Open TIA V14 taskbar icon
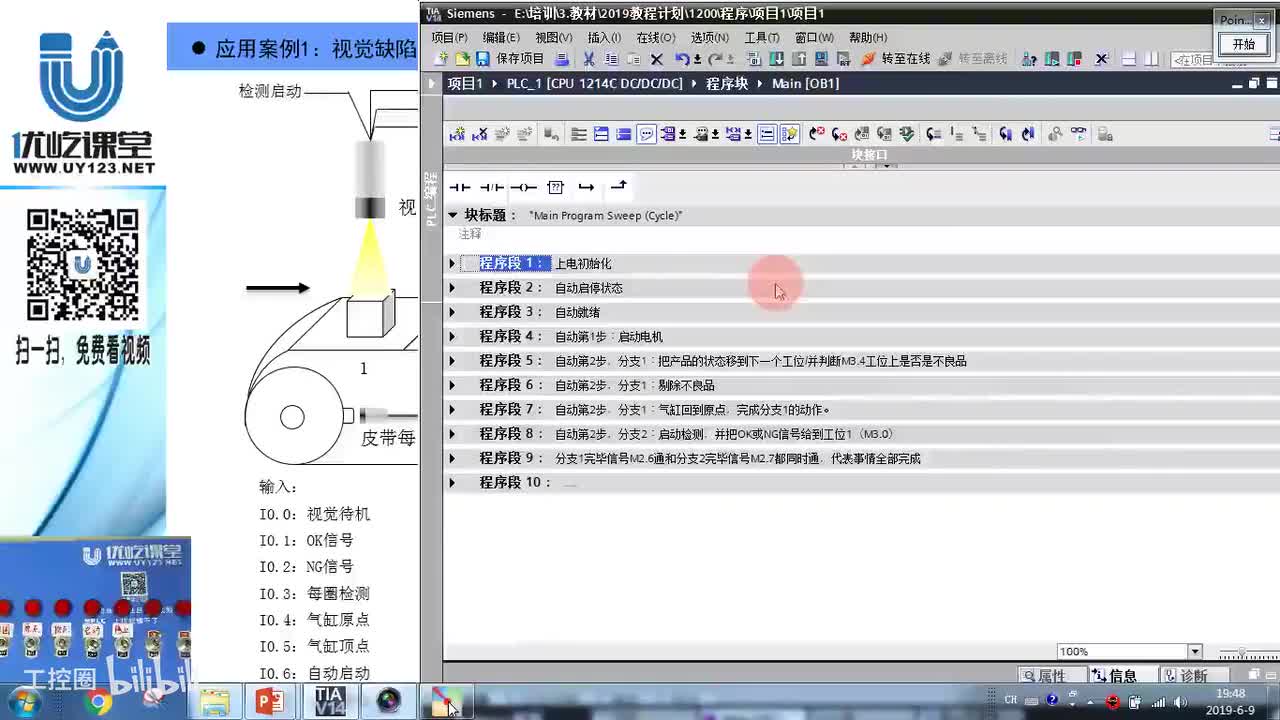This screenshot has height=720, width=1280. point(329,701)
